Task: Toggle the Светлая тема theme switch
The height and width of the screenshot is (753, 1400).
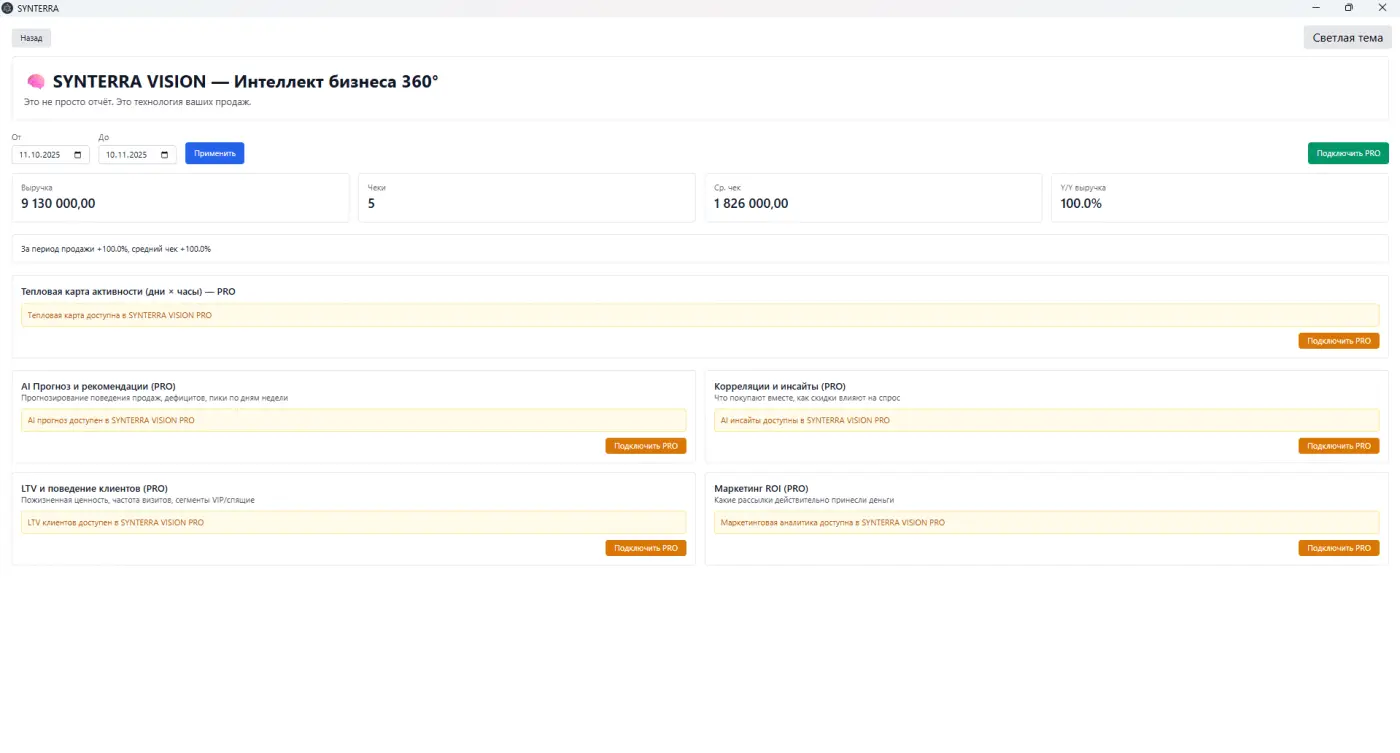Action: pos(1347,38)
